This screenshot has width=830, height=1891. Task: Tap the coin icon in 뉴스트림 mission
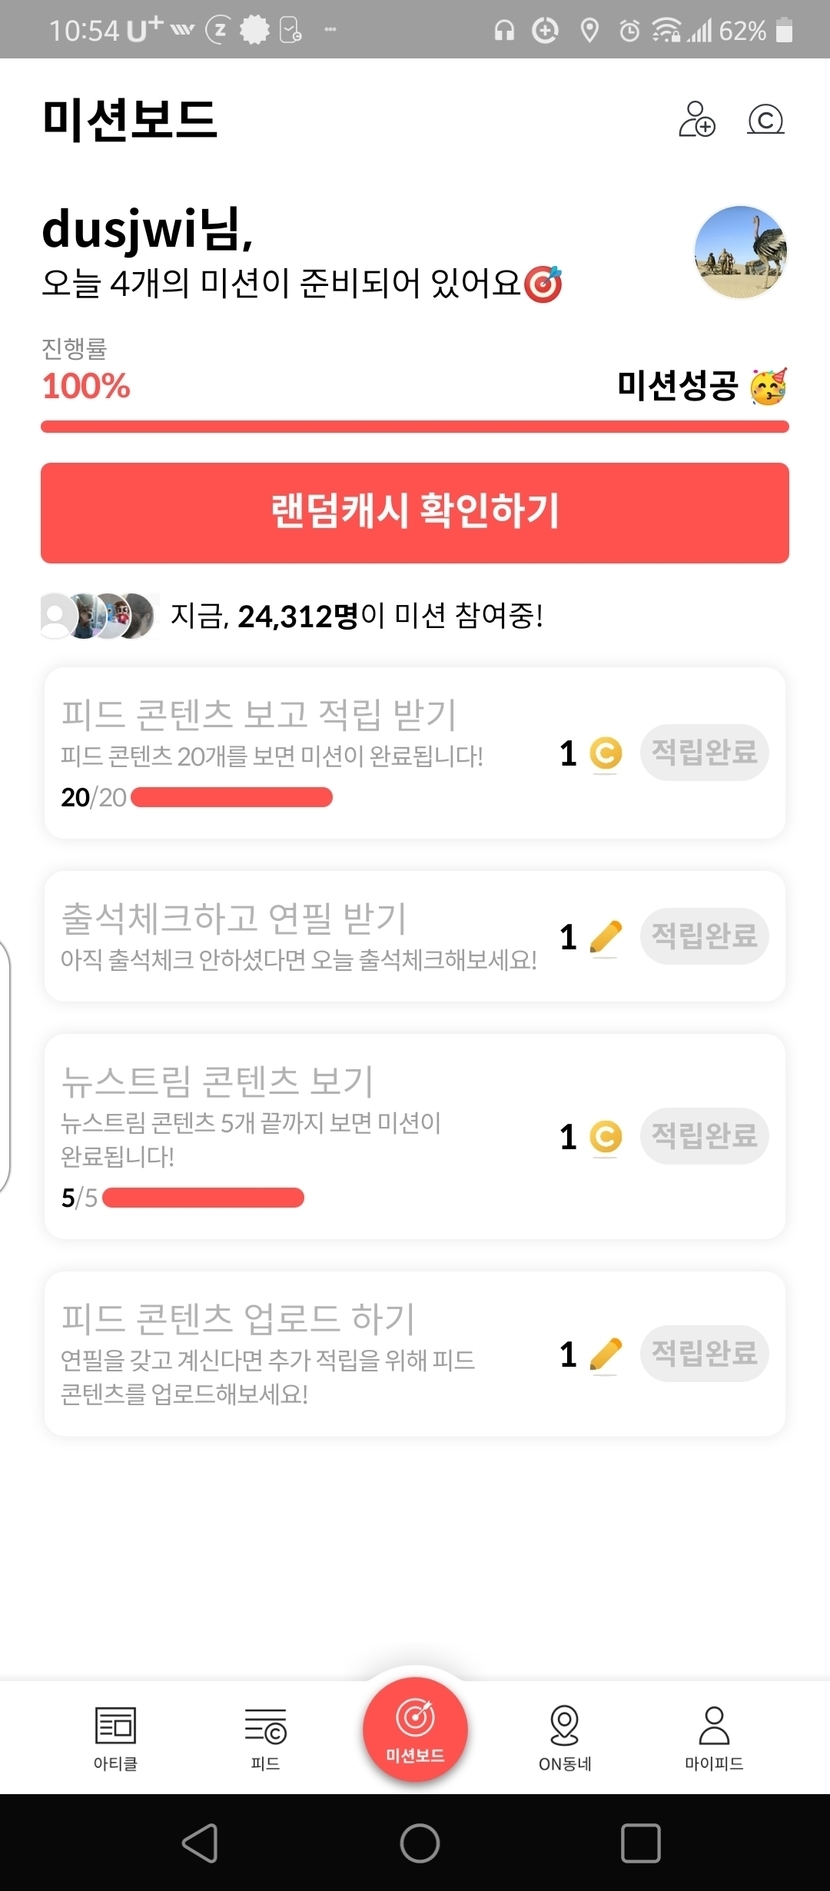point(606,1137)
